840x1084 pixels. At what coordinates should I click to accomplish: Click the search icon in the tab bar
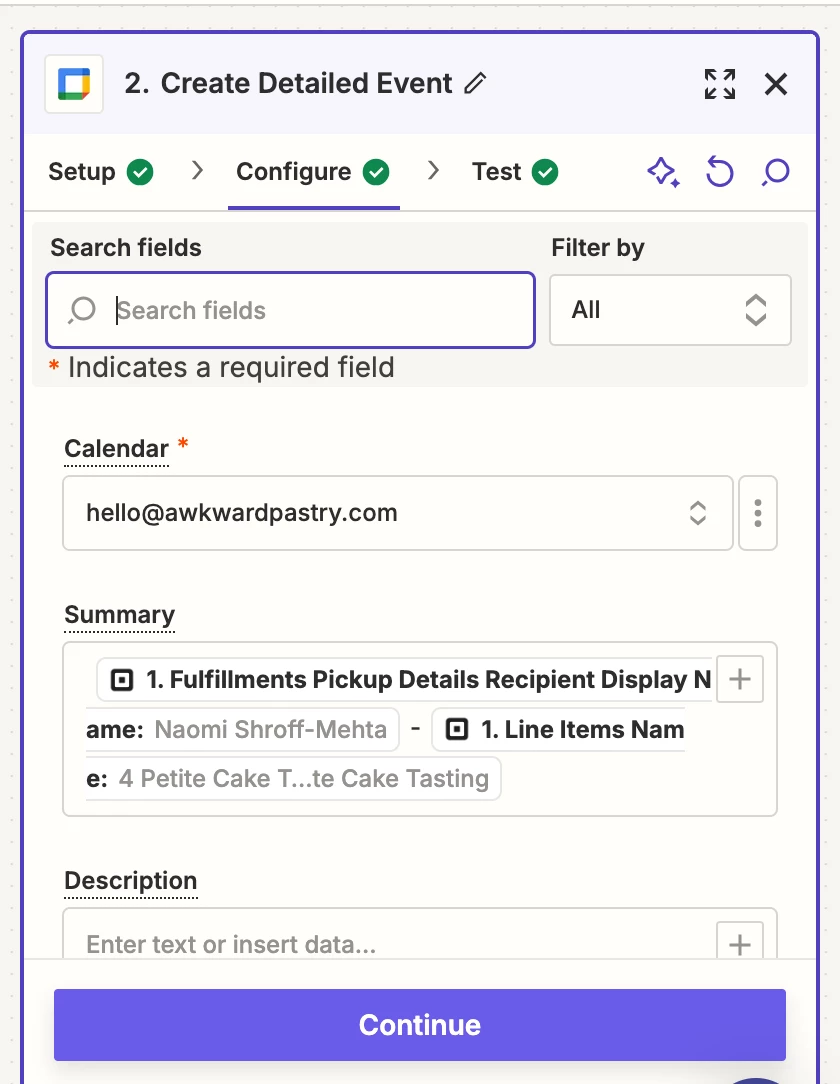pos(775,172)
